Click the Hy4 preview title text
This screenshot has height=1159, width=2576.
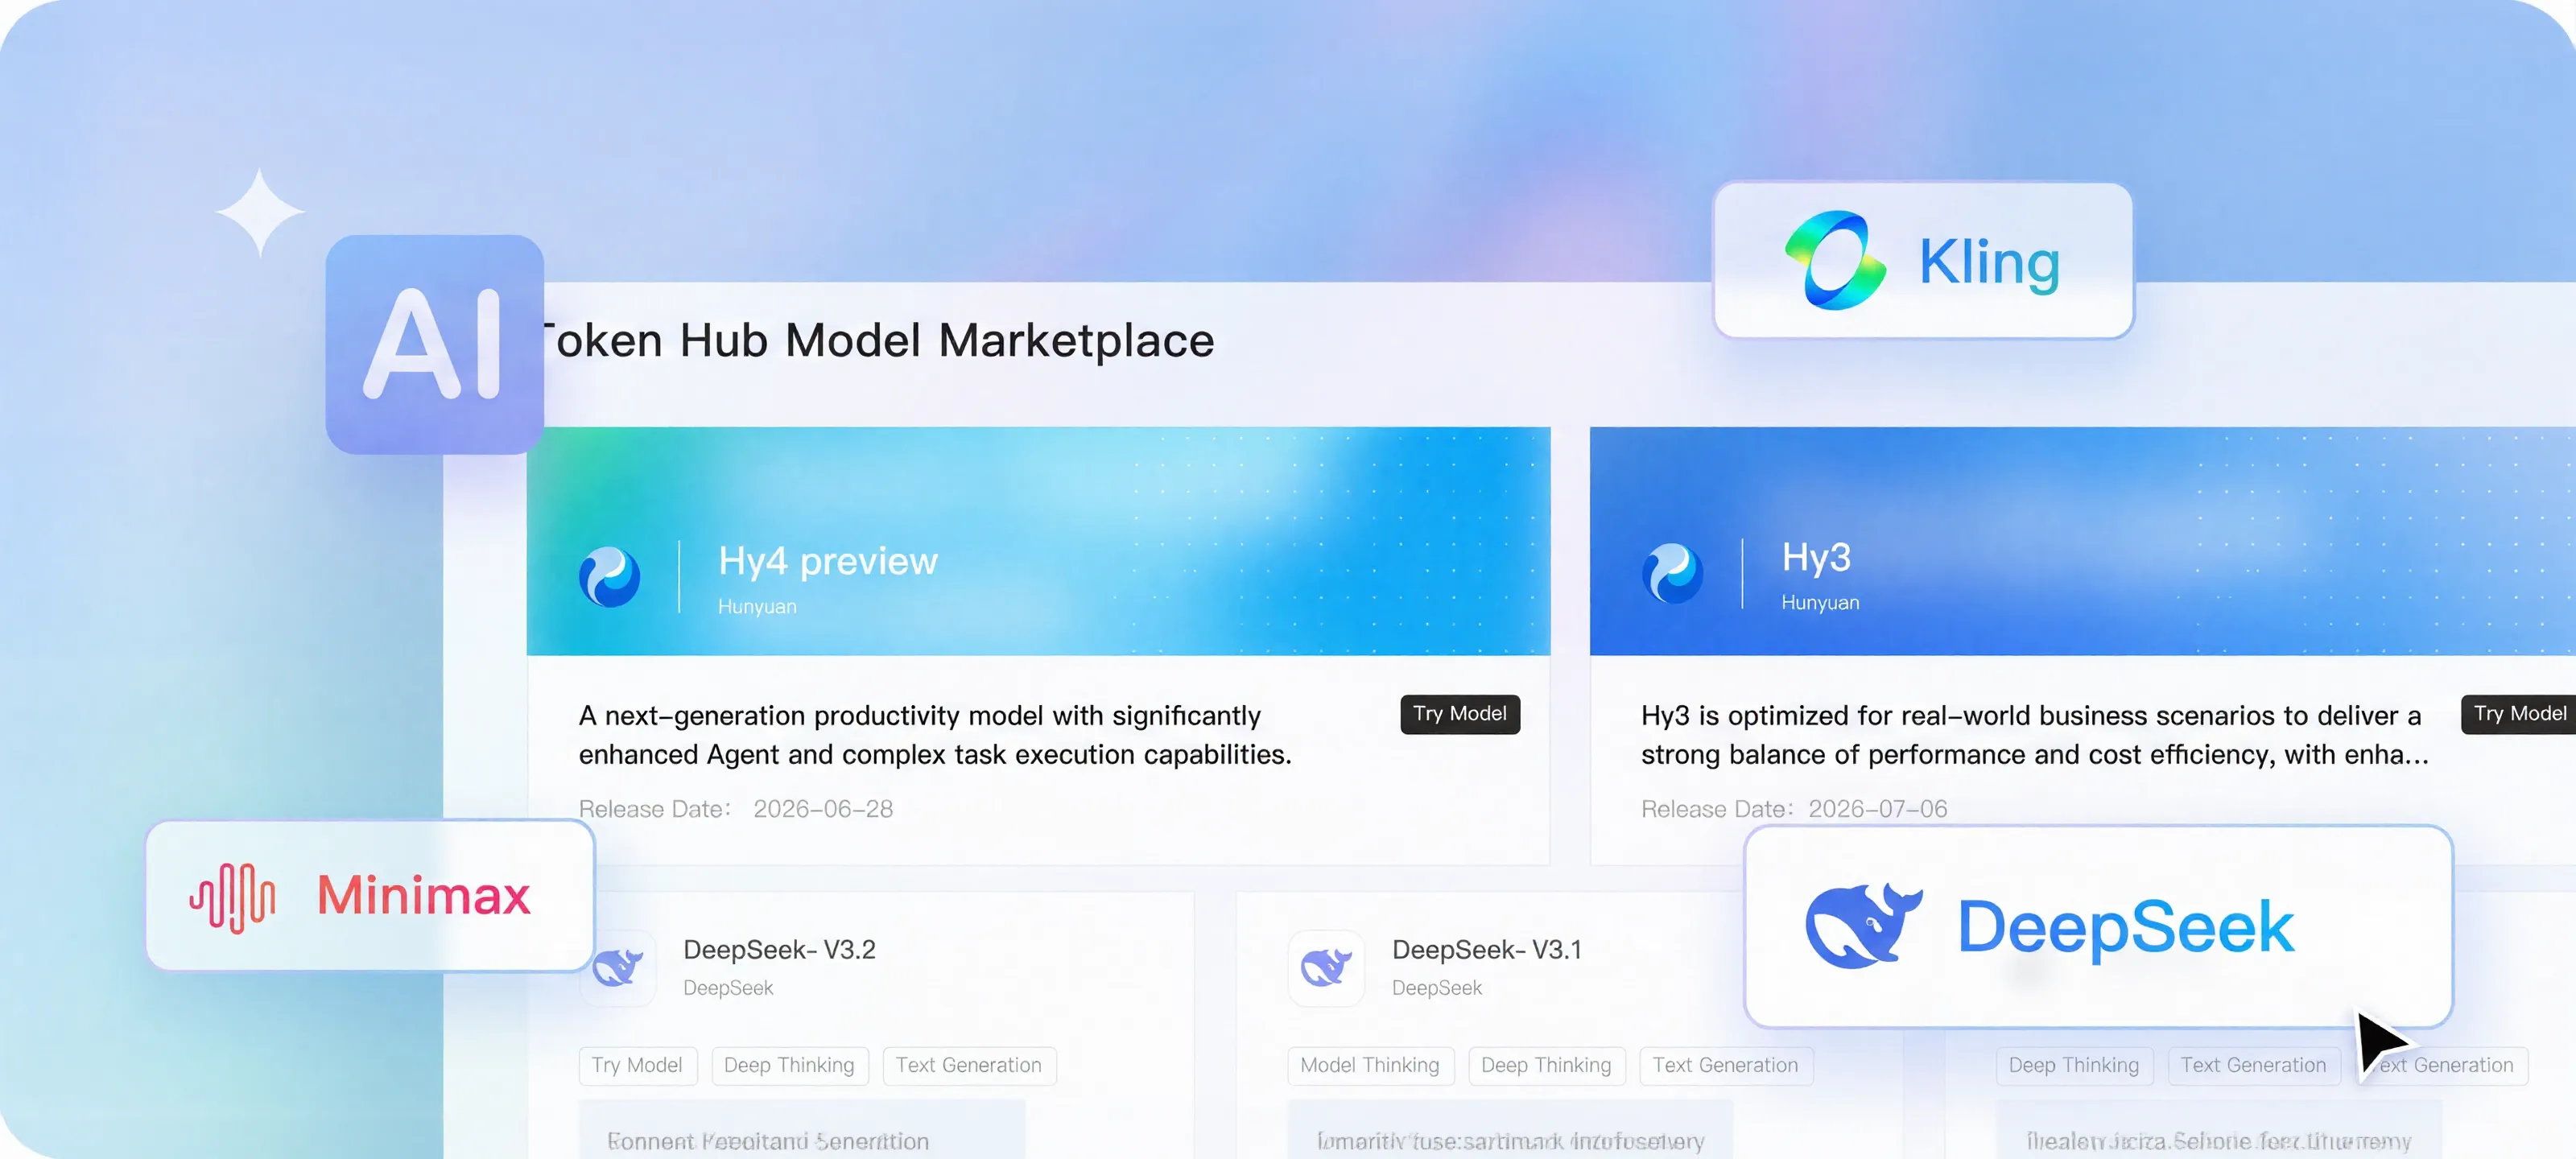coord(828,562)
